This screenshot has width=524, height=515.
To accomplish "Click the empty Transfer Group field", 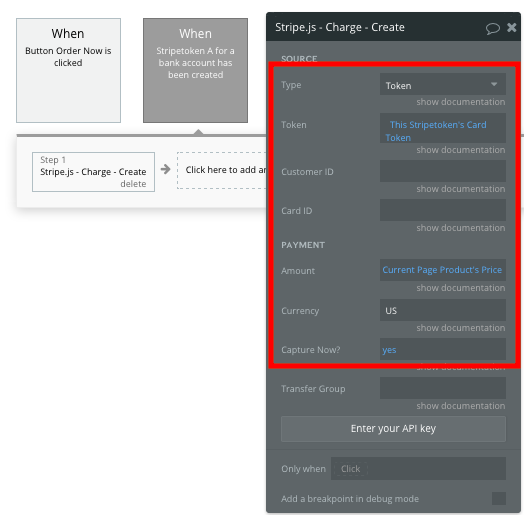I will coord(442,388).
